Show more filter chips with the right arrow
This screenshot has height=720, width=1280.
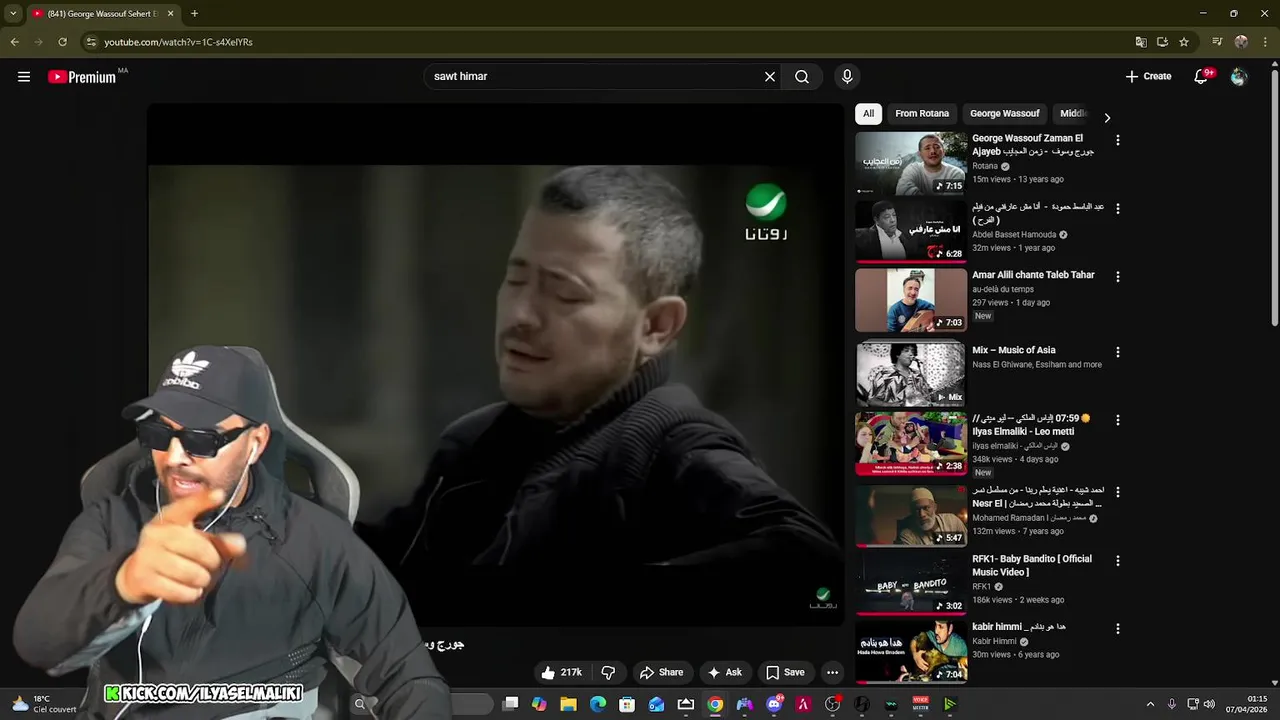[x=1107, y=118]
